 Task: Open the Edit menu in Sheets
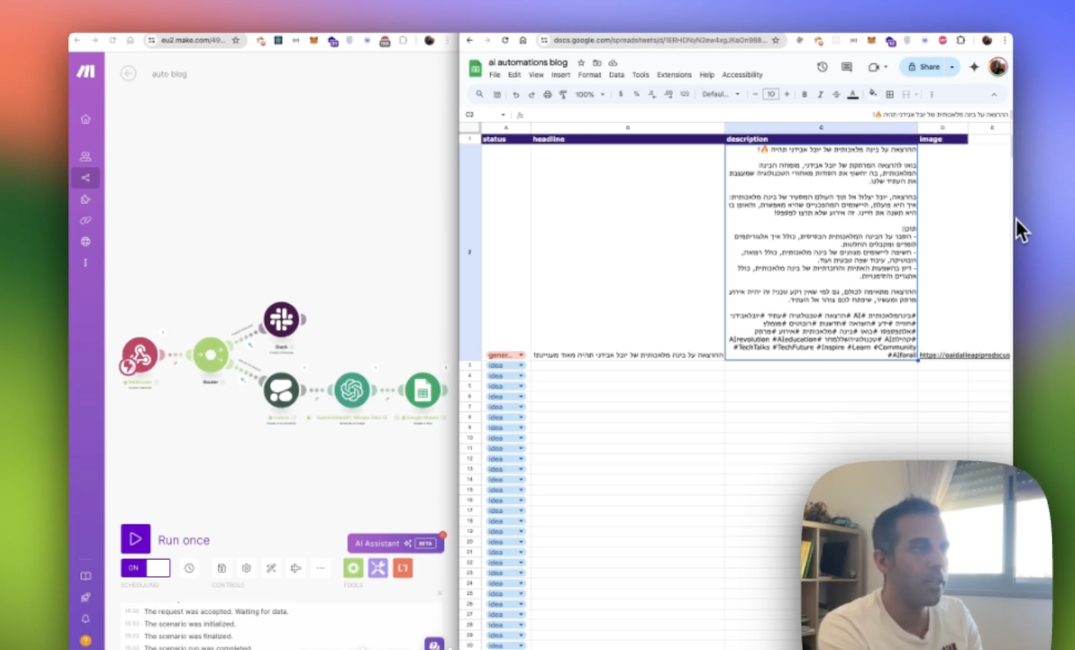click(x=514, y=75)
